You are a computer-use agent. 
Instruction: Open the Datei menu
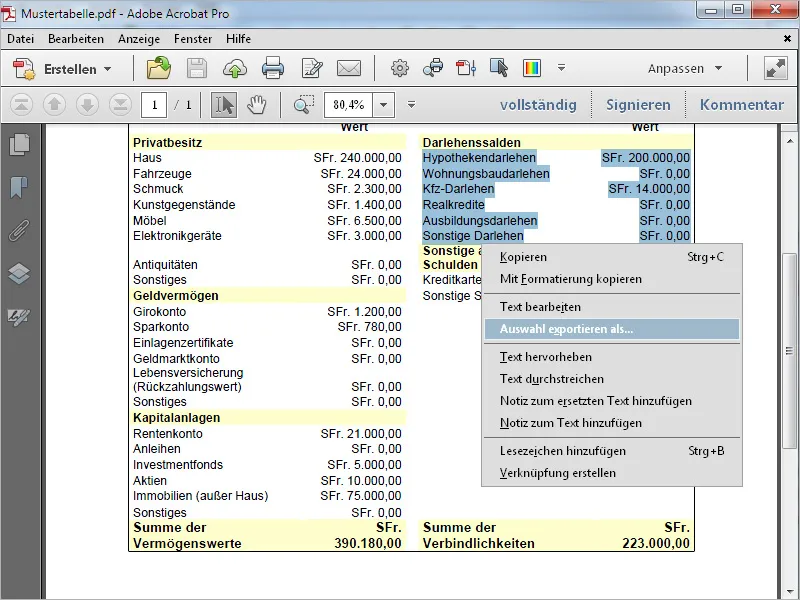20,39
